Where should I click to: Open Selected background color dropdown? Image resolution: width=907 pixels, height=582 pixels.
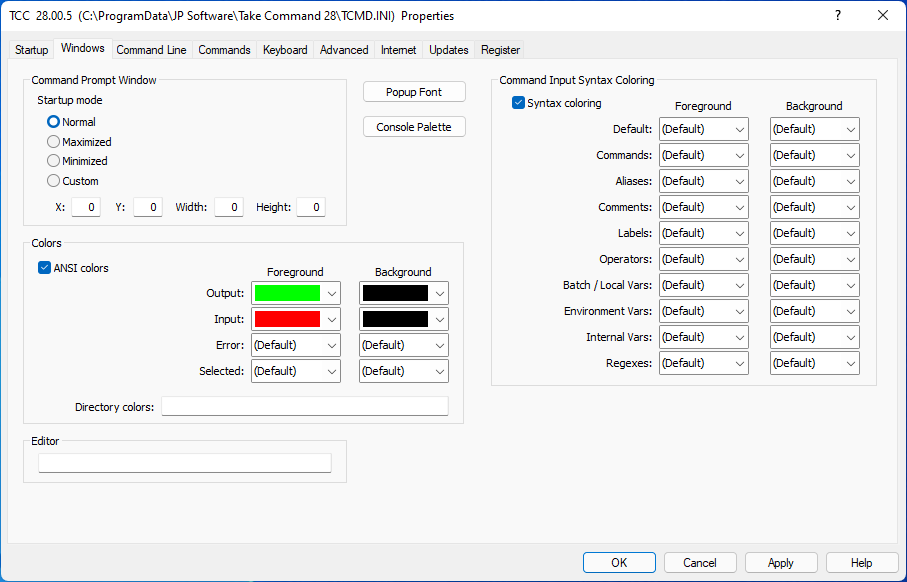point(404,371)
